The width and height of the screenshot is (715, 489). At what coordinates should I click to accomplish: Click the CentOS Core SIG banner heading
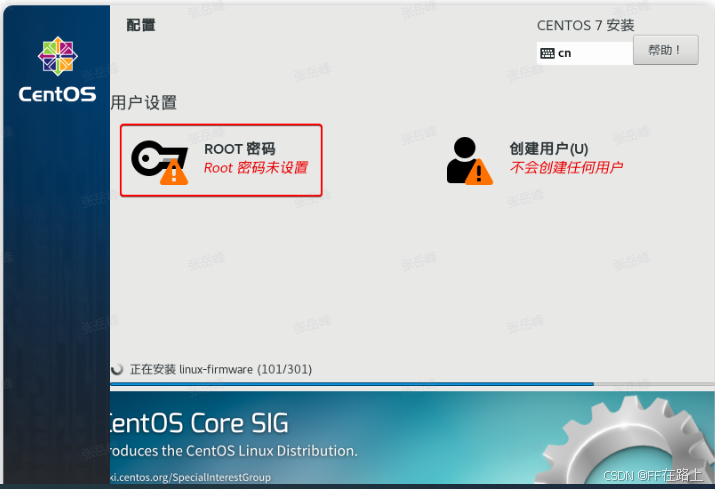[x=199, y=423]
